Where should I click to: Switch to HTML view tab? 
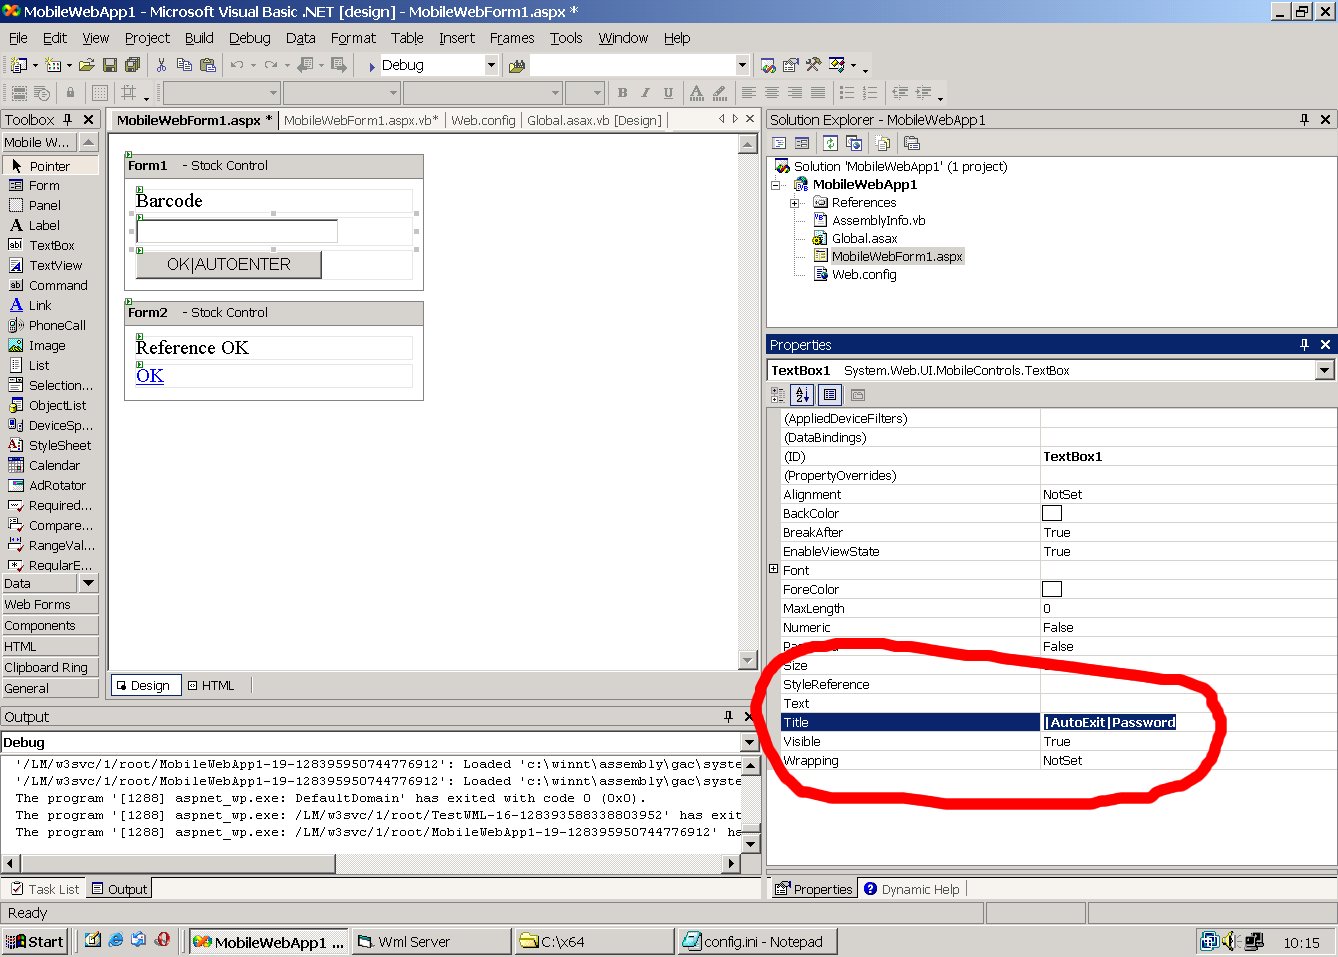pyautogui.click(x=211, y=685)
